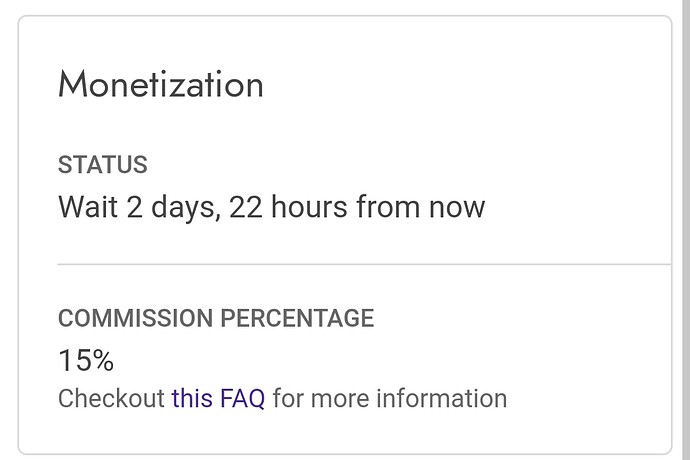Click the word 'information' in the FAQ hint
690x460 pixels.
pos(441,398)
